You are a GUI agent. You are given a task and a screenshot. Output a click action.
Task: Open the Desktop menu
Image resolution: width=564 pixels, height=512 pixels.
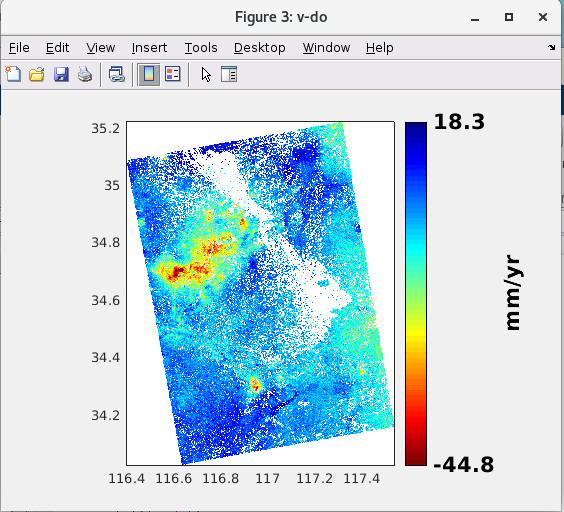(260, 48)
